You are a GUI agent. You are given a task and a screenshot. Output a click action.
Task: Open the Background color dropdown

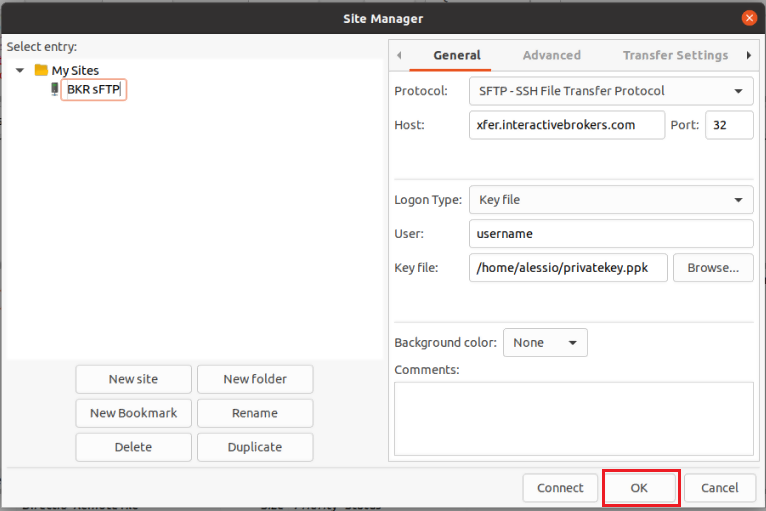(x=545, y=342)
